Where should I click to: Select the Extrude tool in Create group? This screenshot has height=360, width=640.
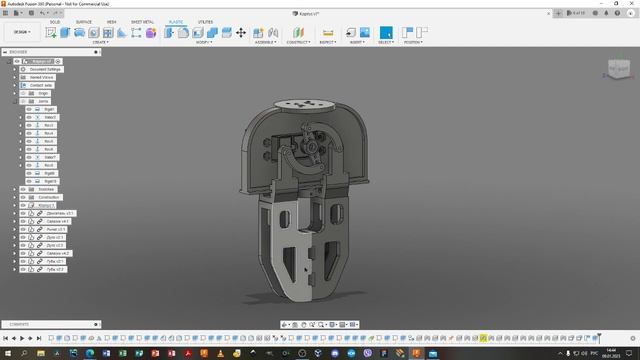tap(65, 33)
